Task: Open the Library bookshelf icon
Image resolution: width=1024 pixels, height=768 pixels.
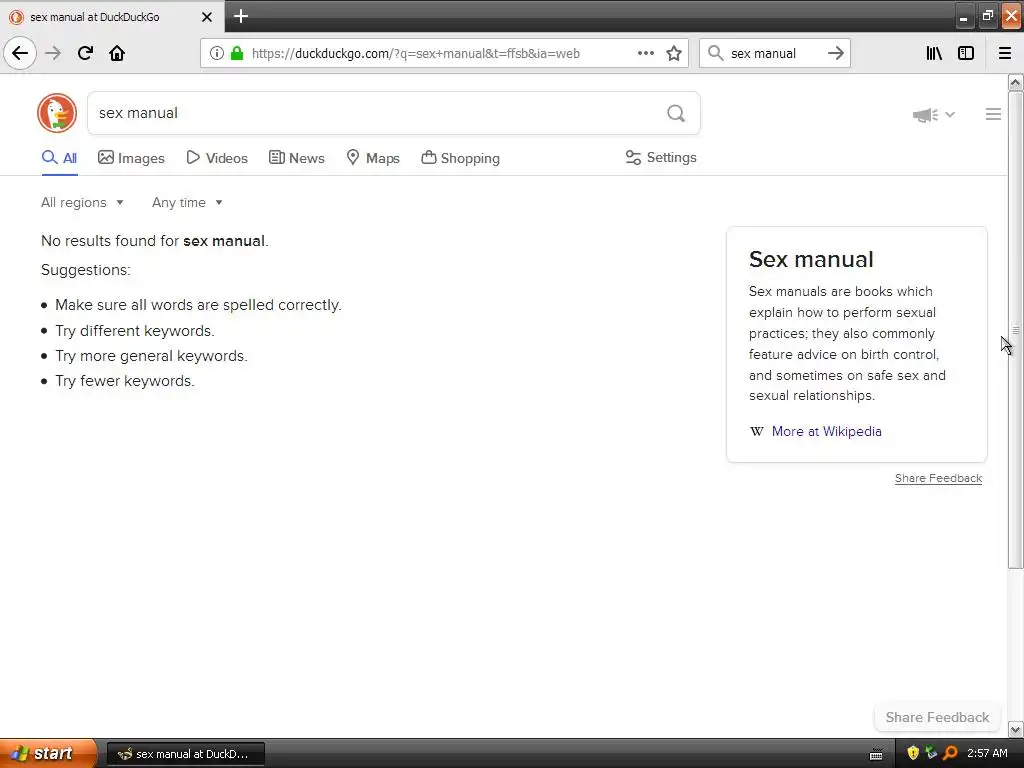Action: [x=934, y=53]
